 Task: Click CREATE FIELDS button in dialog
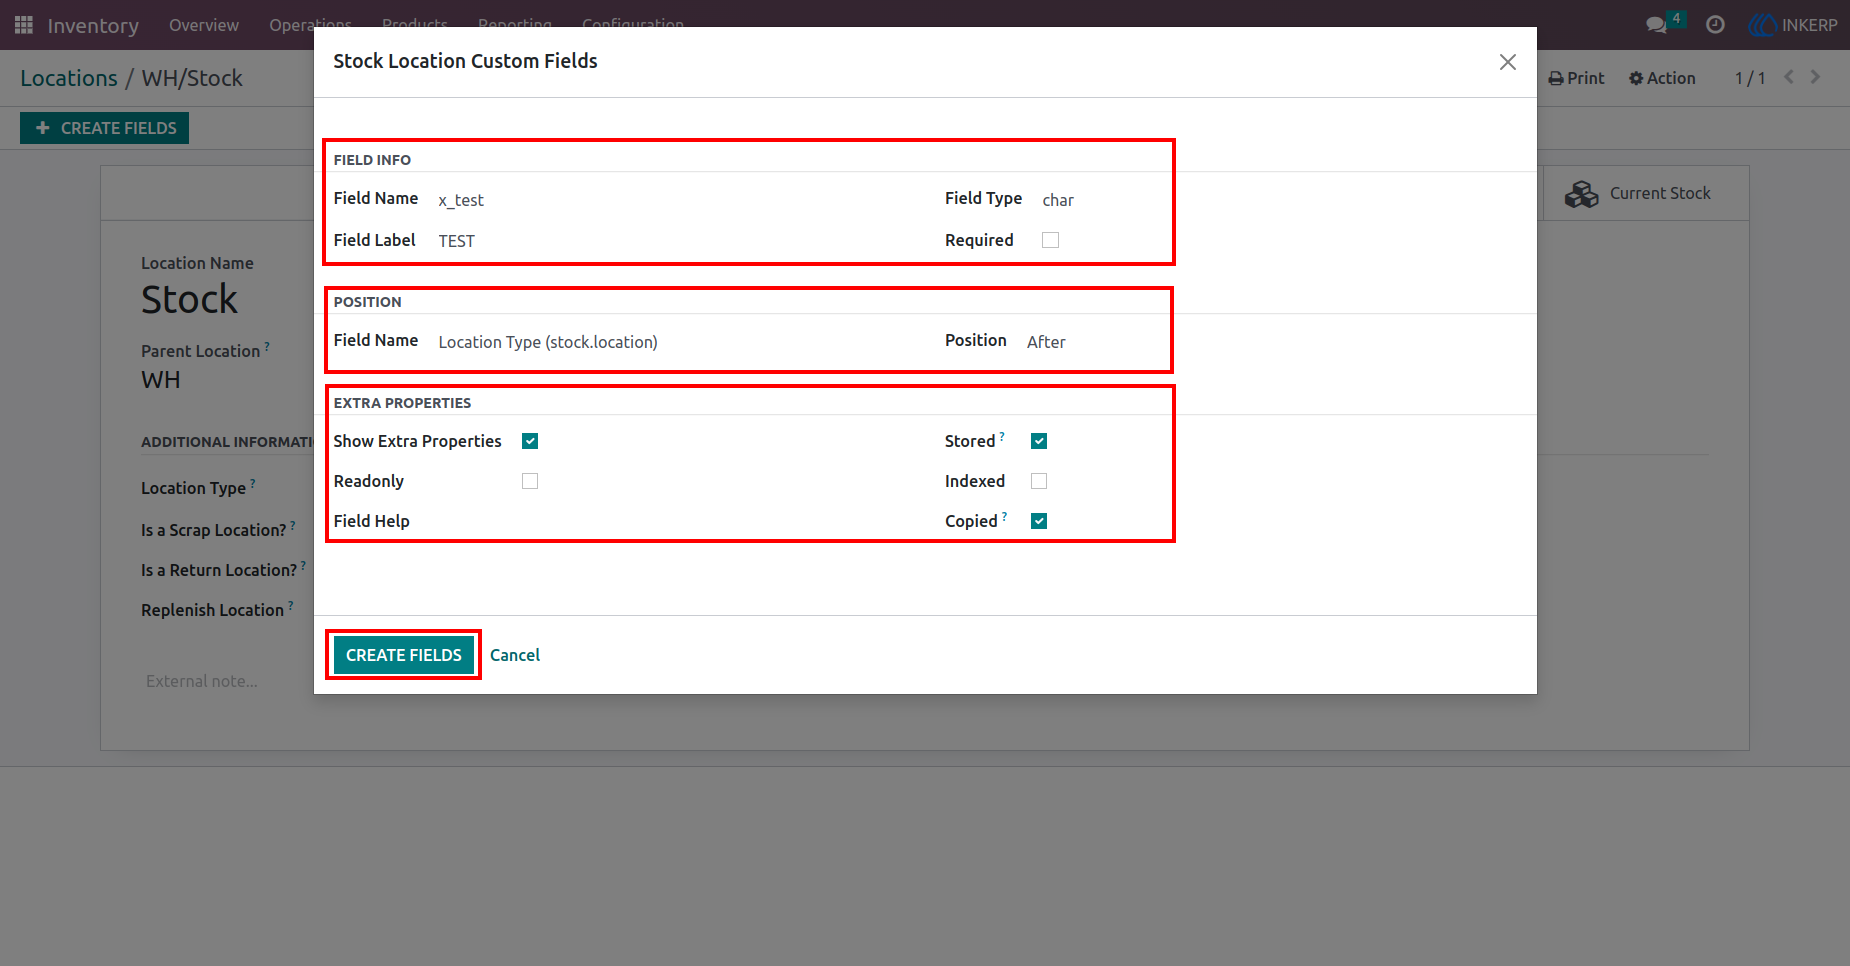404,655
